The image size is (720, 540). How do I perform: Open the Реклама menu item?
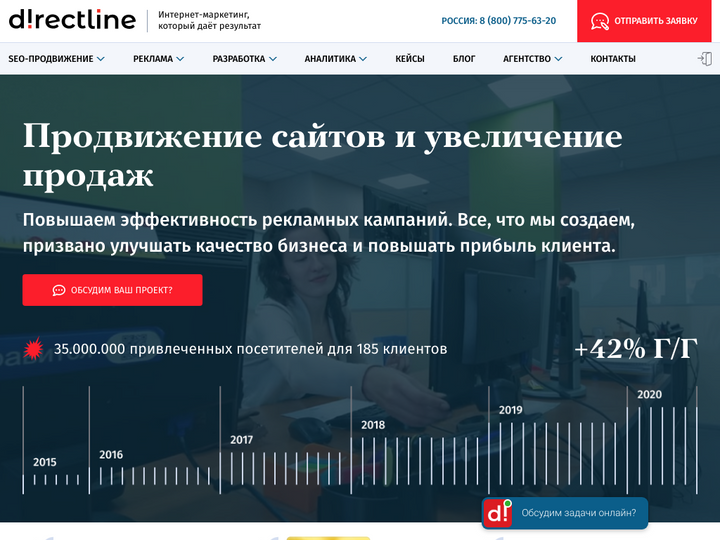click(153, 59)
